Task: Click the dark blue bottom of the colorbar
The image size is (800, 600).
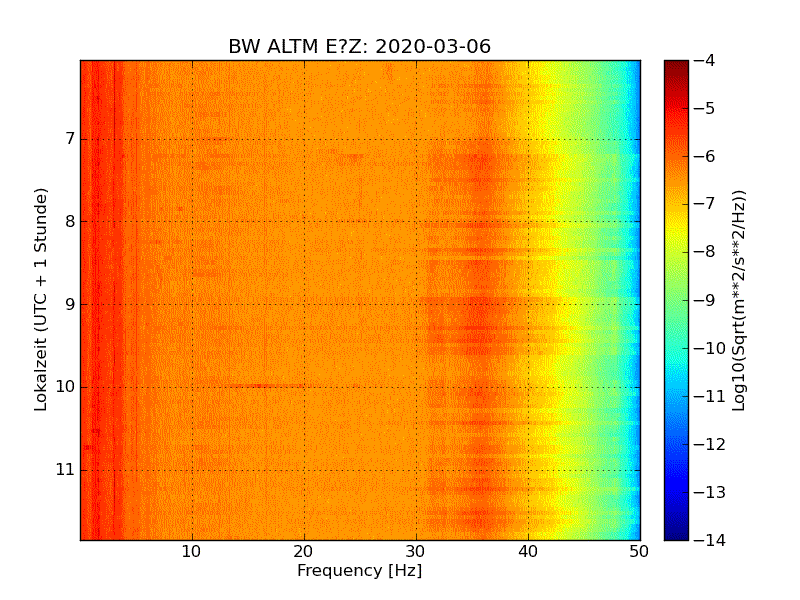Action: click(x=677, y=535)
